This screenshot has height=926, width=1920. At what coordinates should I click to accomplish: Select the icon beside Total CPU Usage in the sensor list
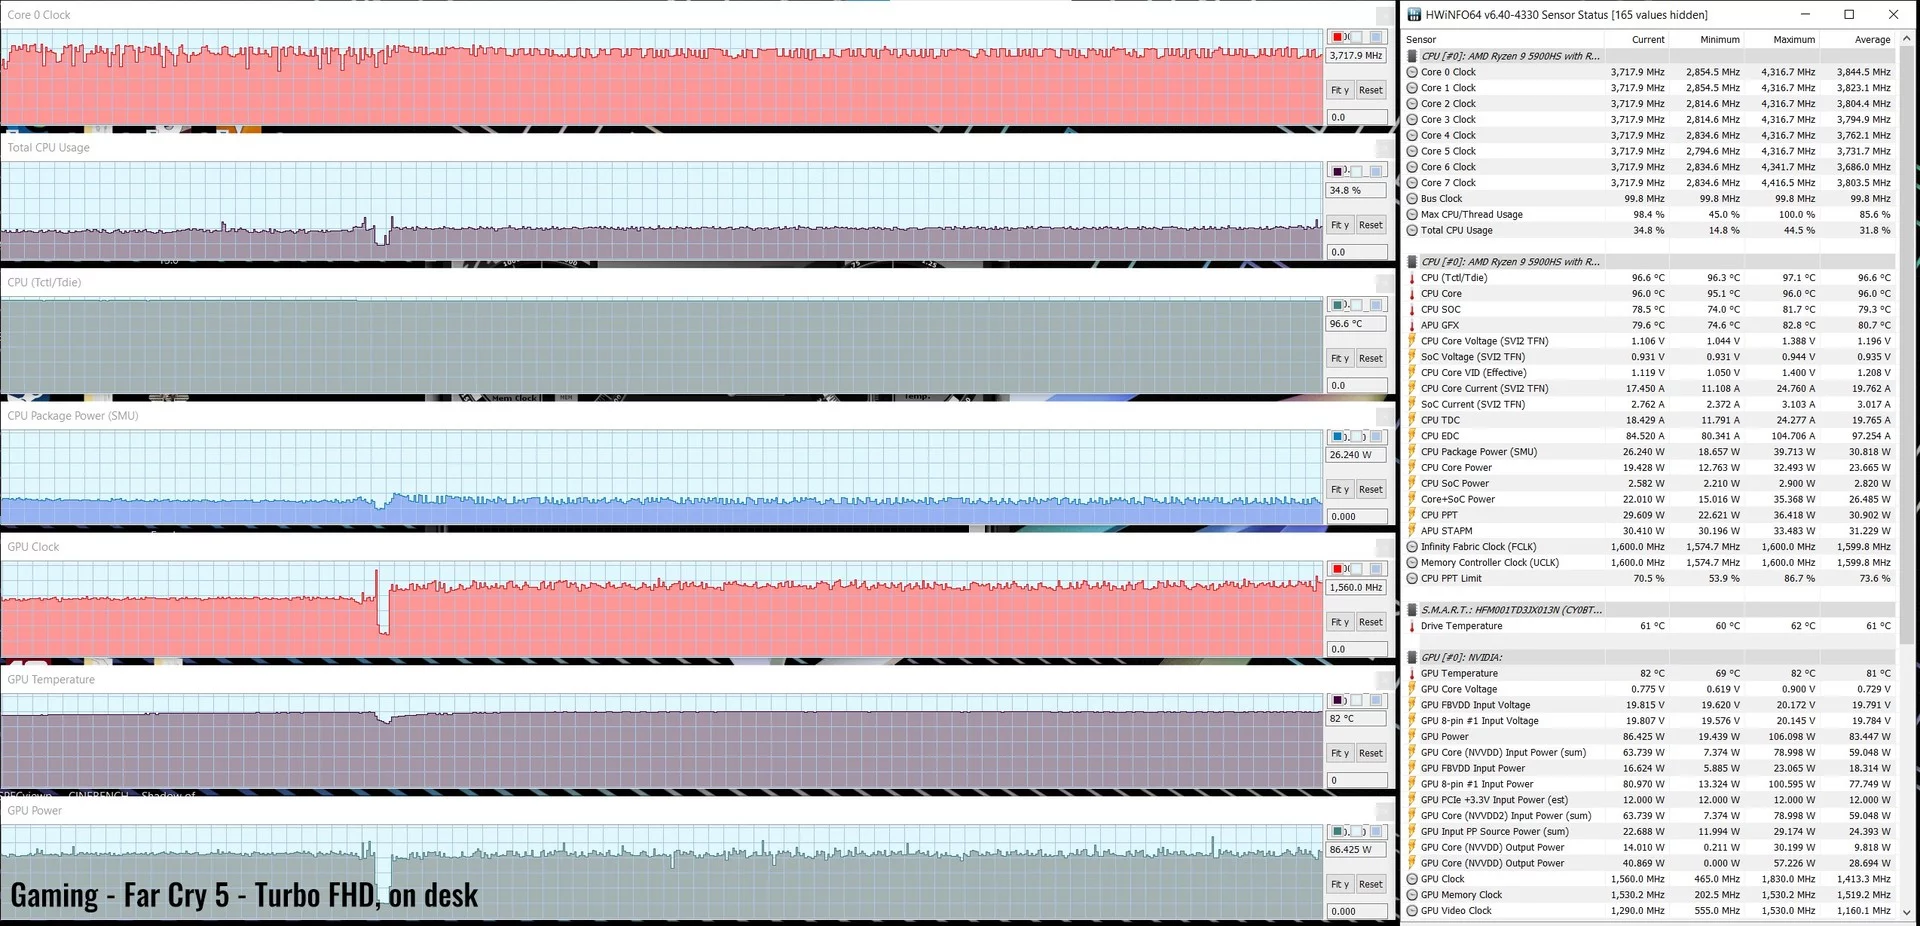(x=1412, y=230)
